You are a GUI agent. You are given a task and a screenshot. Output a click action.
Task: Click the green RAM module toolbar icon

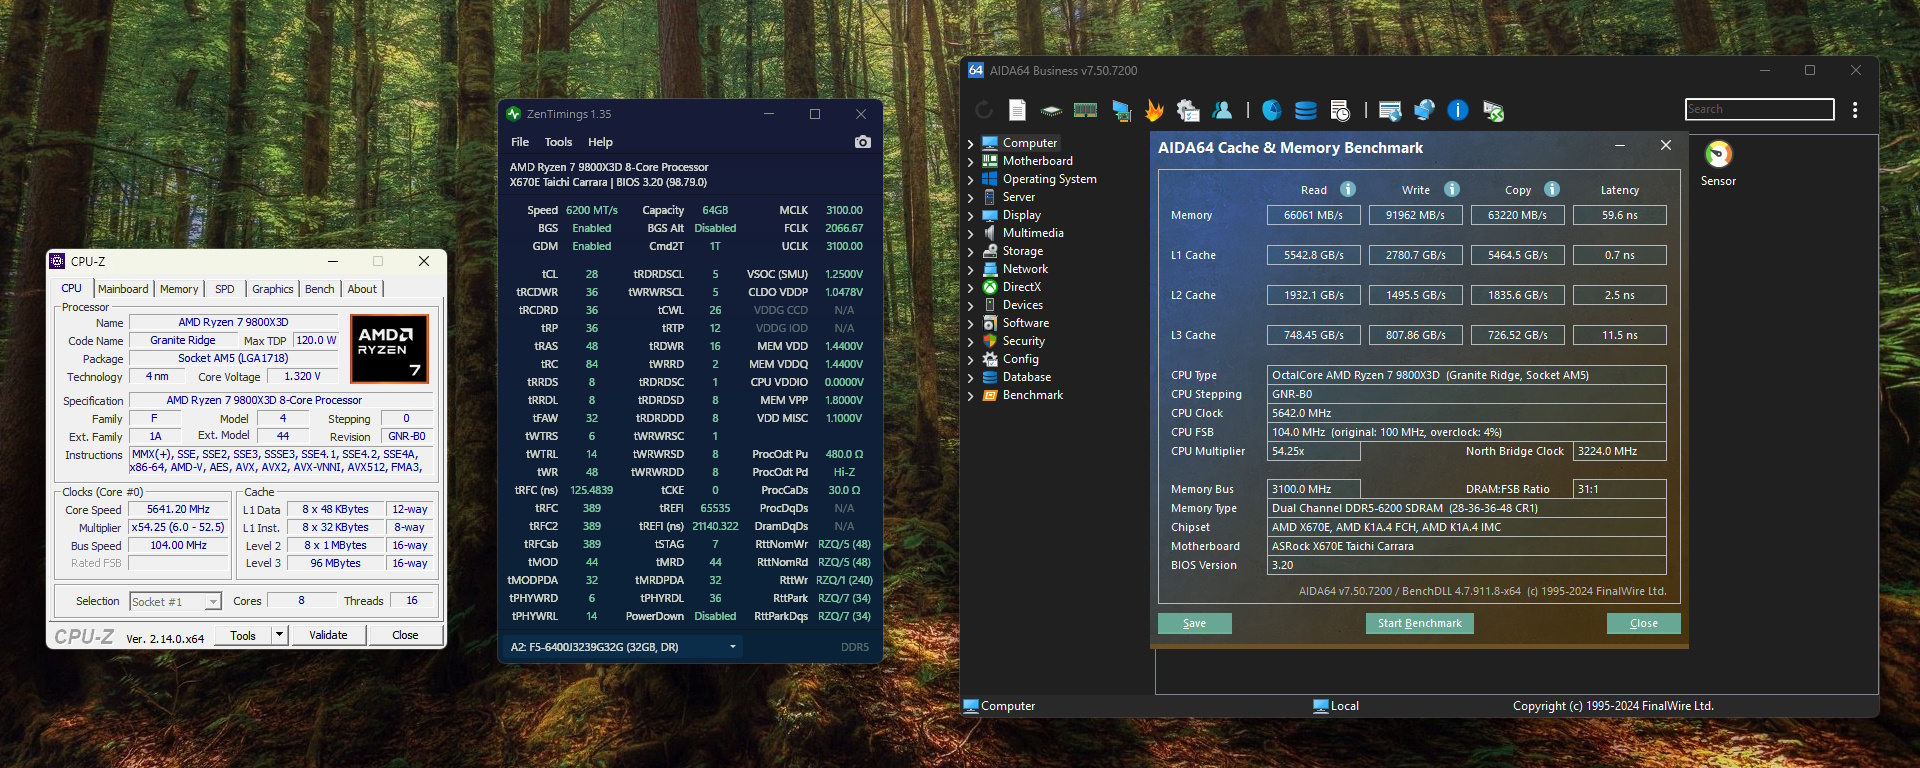click(x=1085, y=110)
